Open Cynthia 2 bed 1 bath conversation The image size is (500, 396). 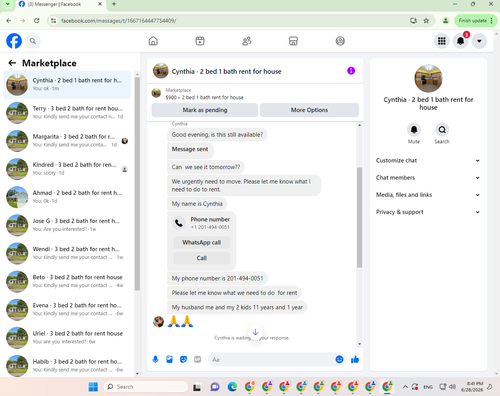click(x=67, y=84)
